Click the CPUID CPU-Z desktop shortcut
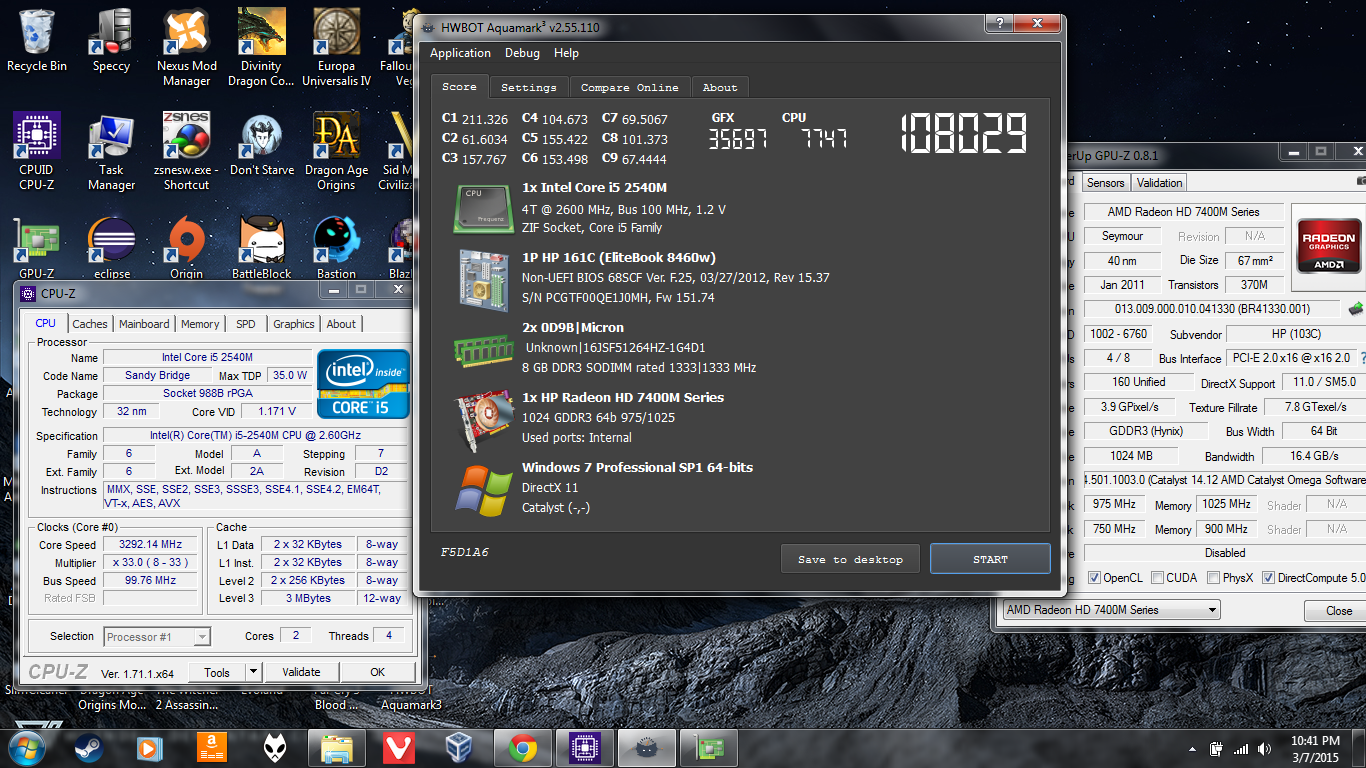This screenshot has width=1366, height=768. (37, 151)
